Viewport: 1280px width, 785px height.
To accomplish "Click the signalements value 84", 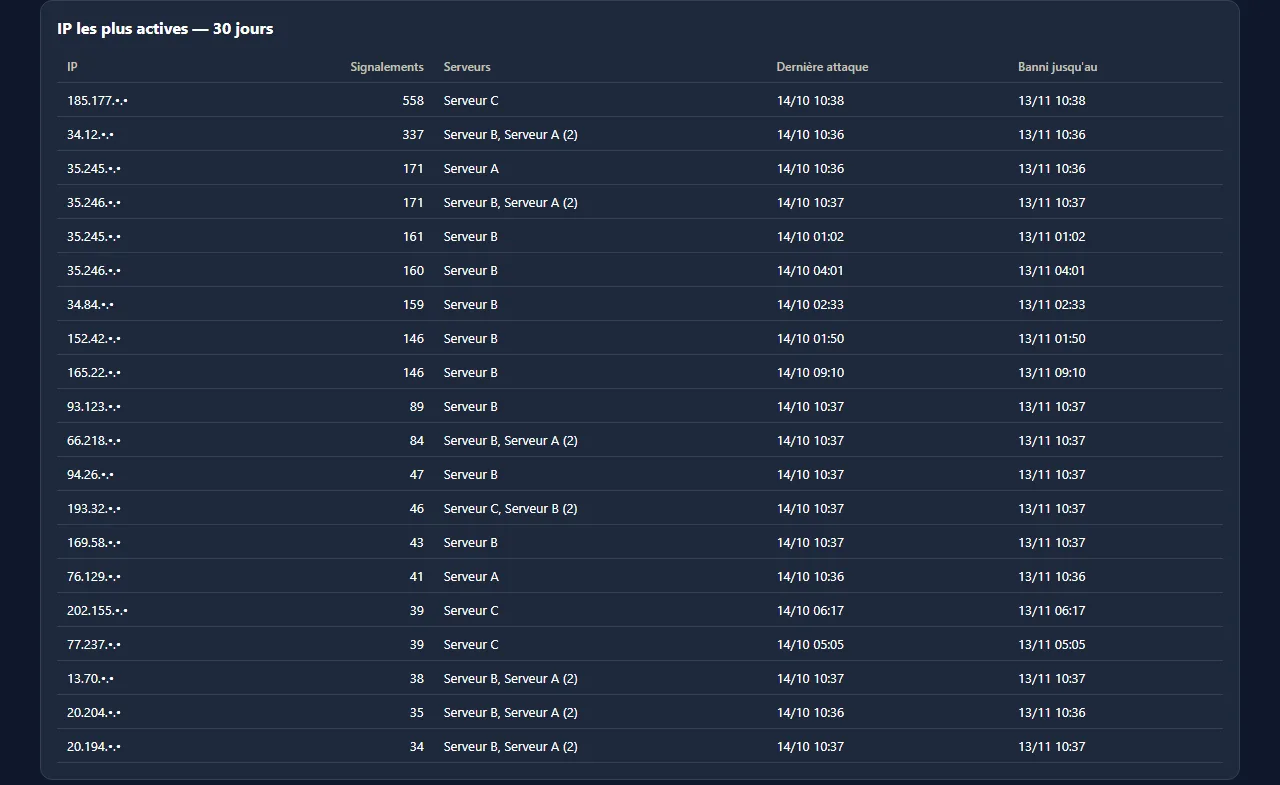I will (x=416, y=441).
